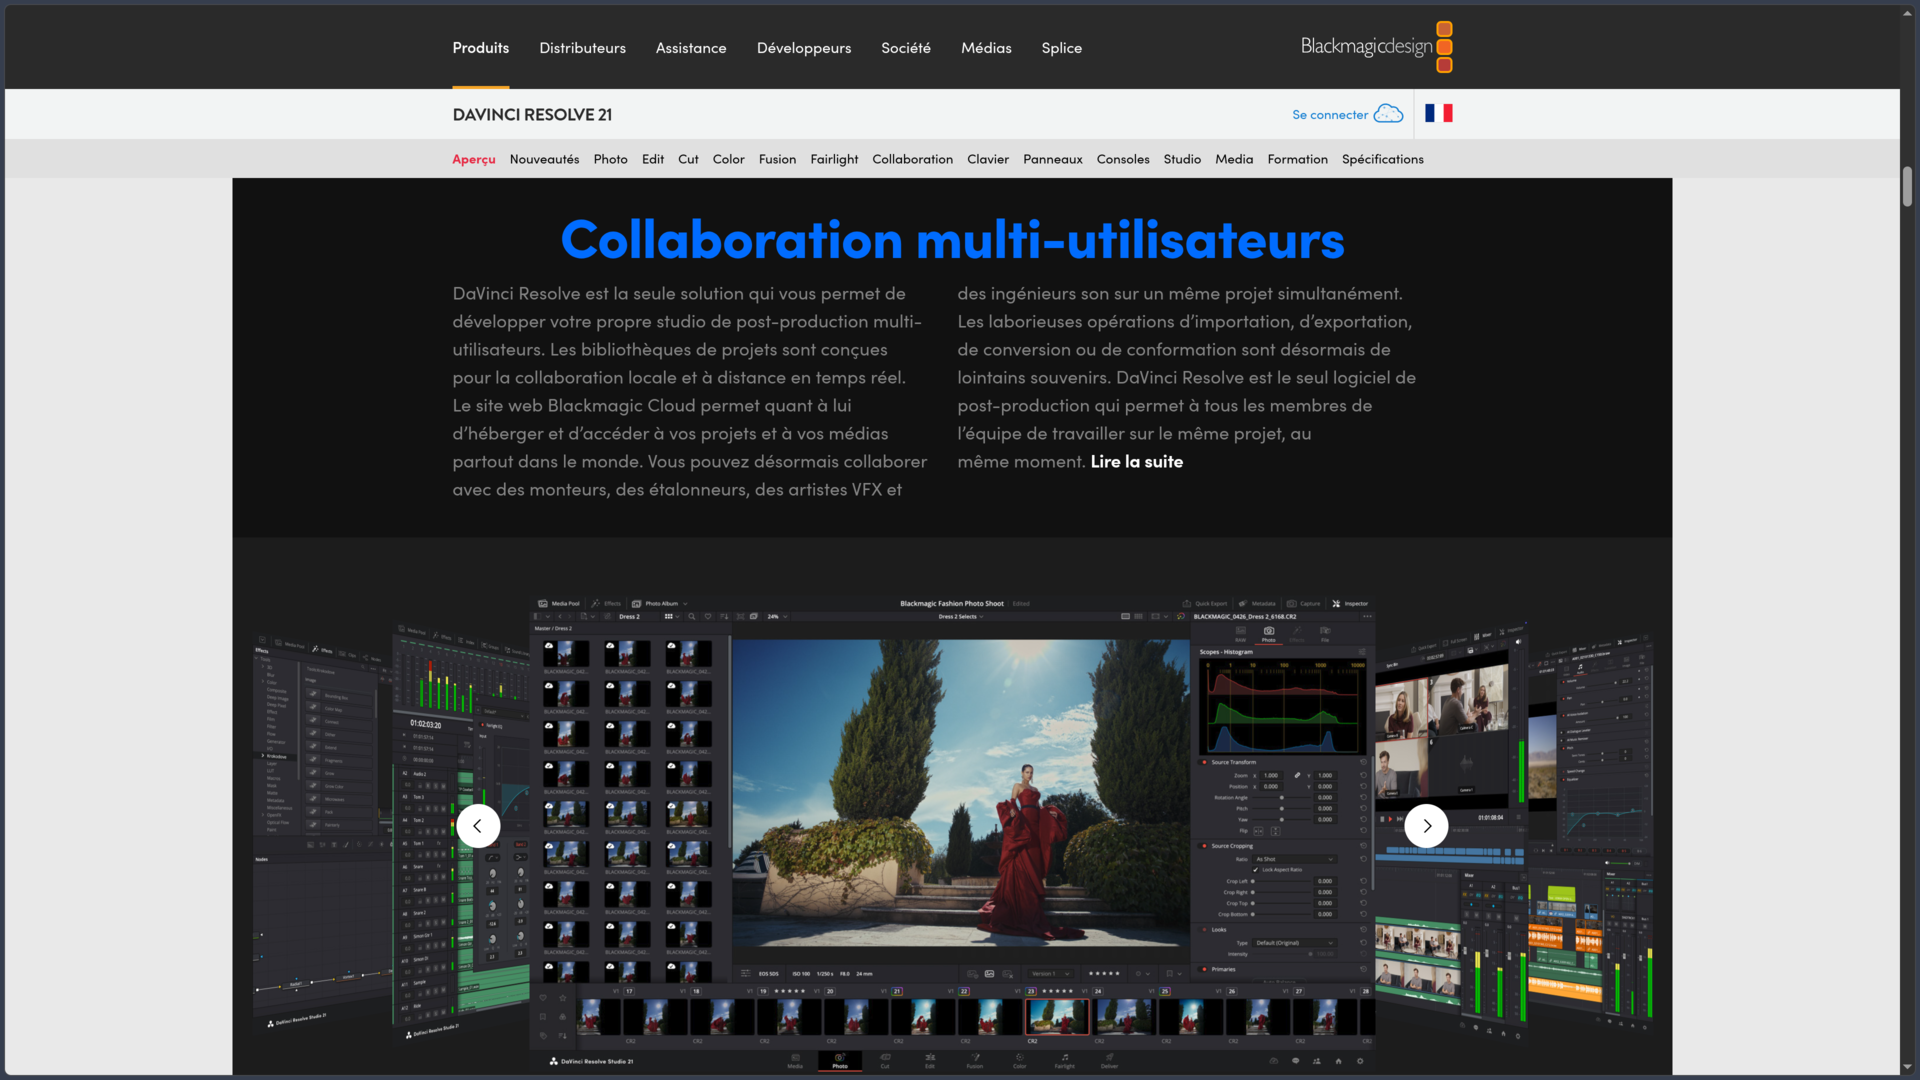Switch to the Photo tab

click(610, 159)
